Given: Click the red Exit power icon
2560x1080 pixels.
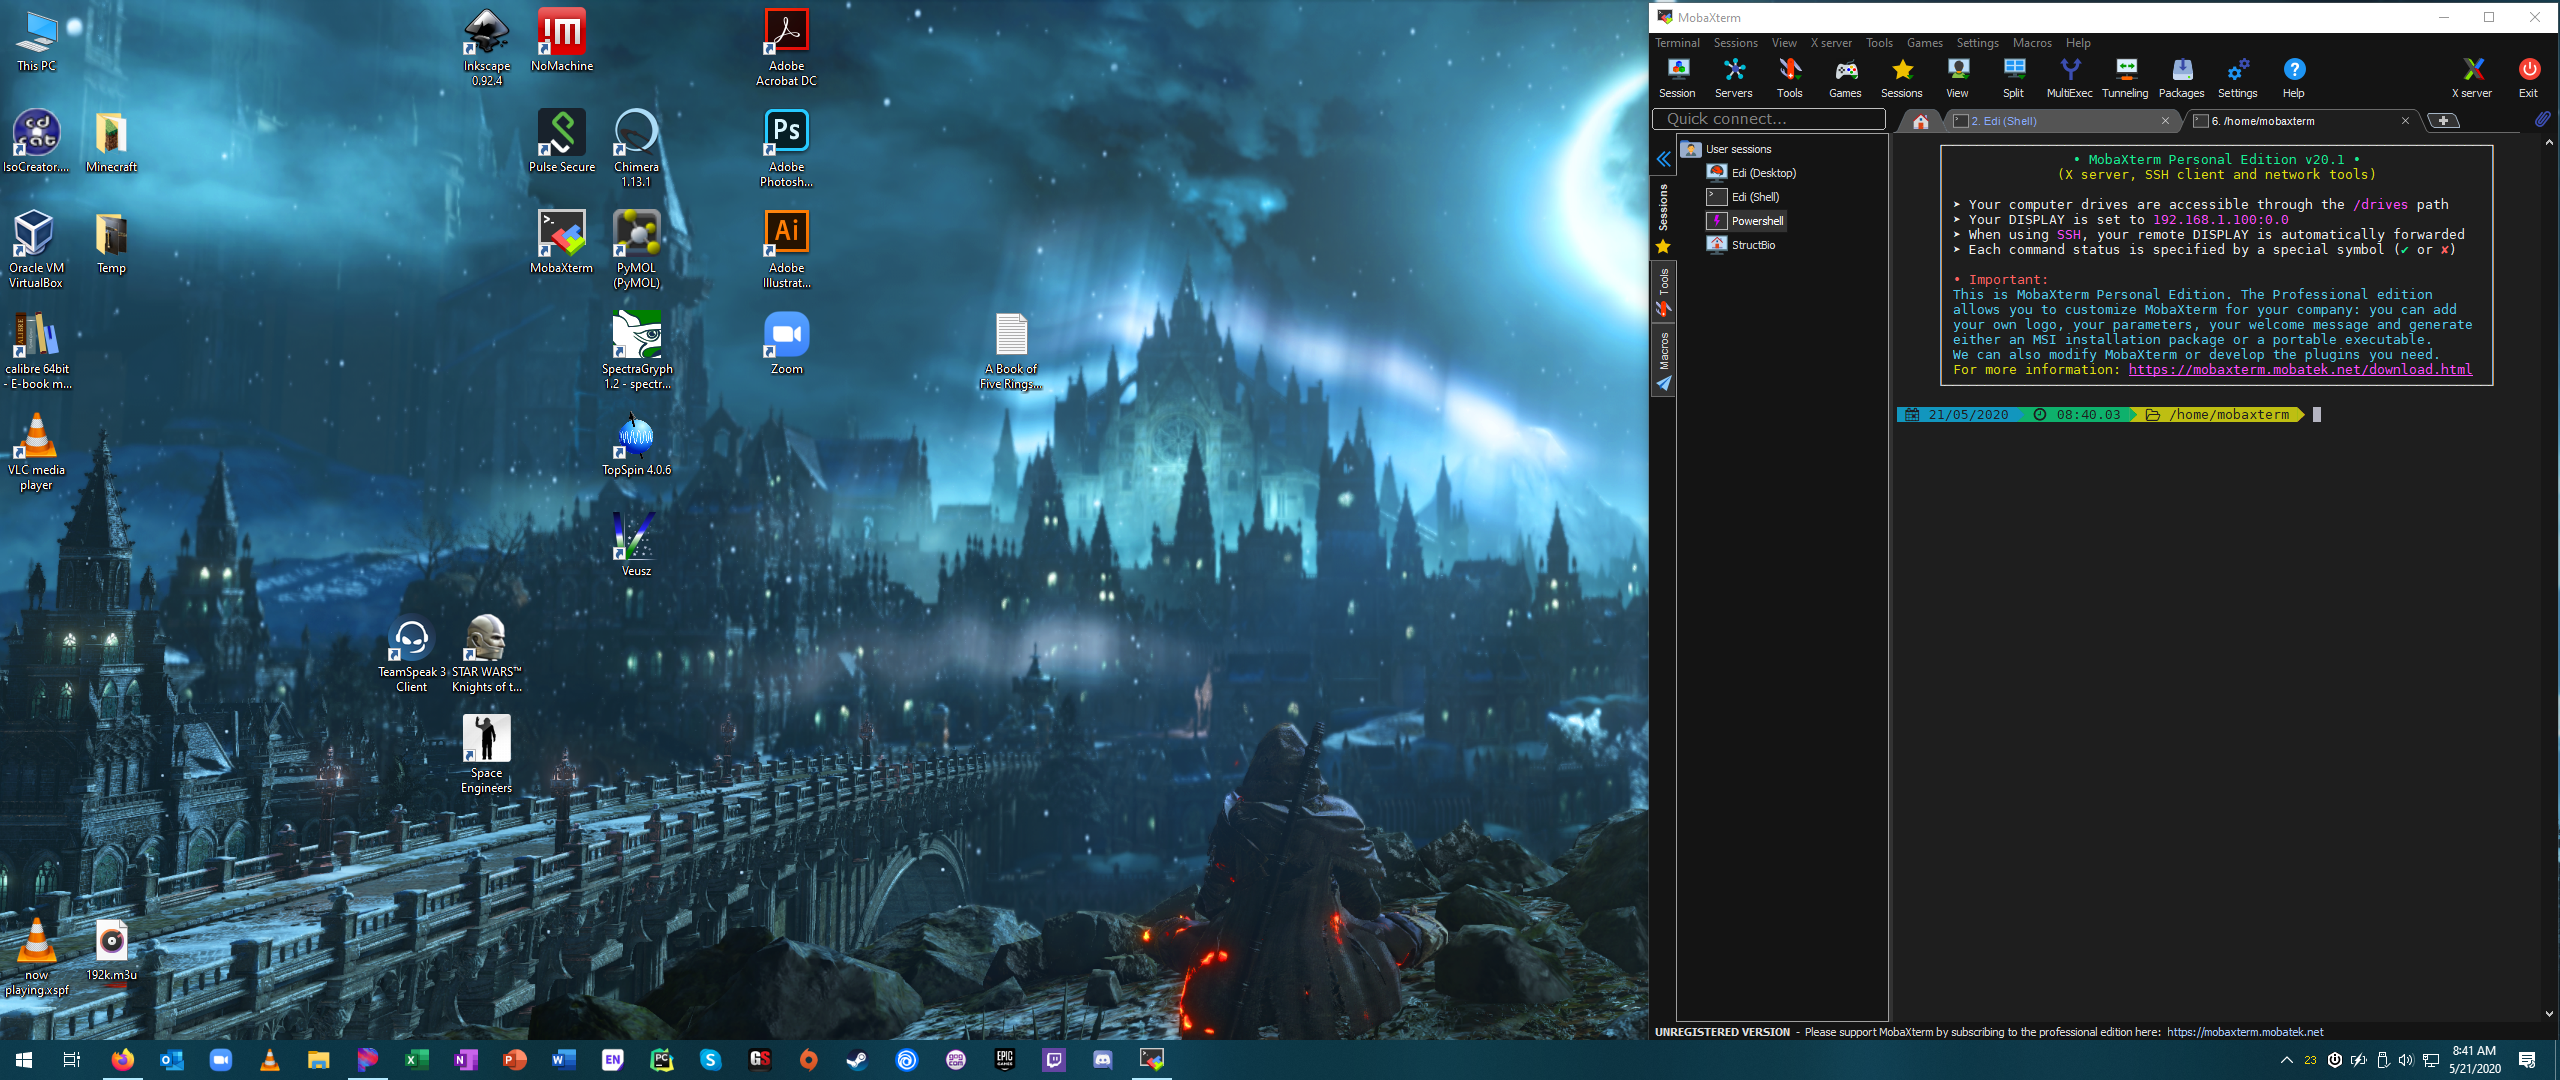Looking at the screenshot, I should click(2528, 78).
